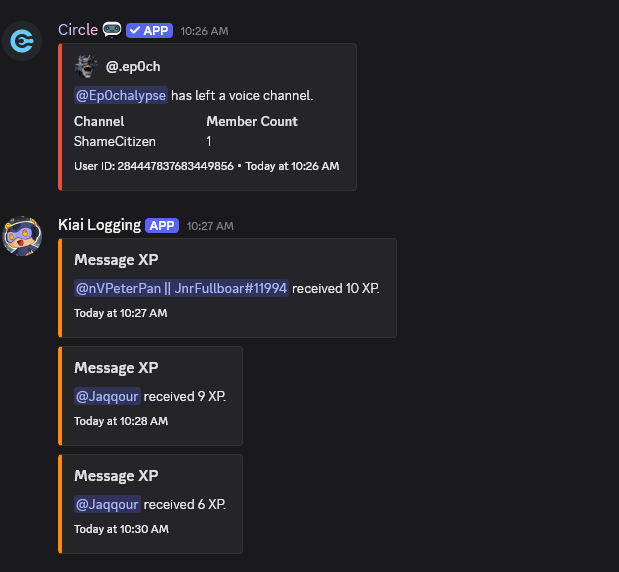Screen dimensions: 619x572
Task: Click the first Message XP embed title
Action: 116,260
